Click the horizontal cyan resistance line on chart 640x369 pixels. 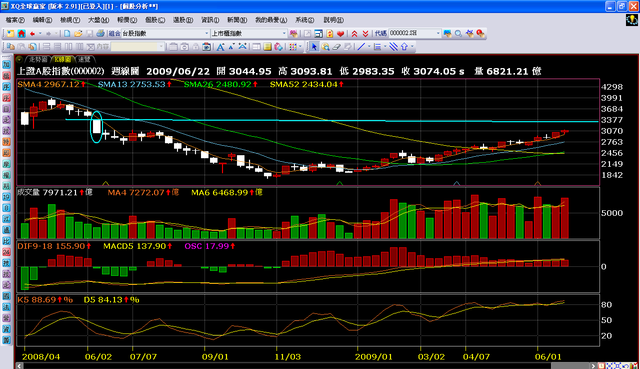331,120
